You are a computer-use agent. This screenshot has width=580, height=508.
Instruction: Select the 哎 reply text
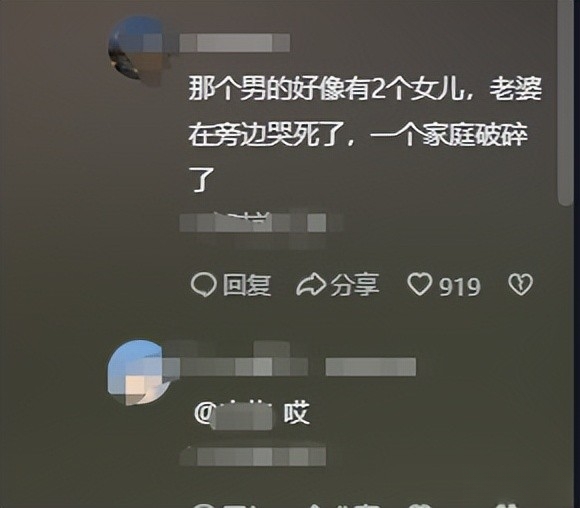pos(296,414)
